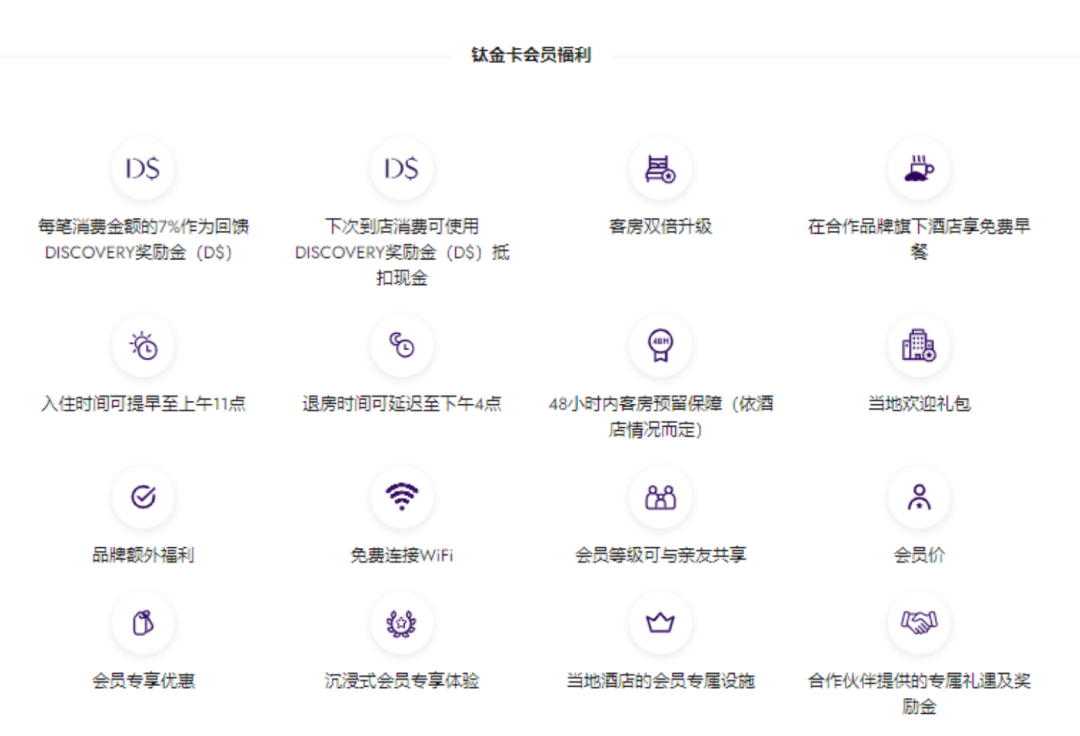Select the WiFi signal icon
The height and width of the screenshot is (736, 1080).
tap(401, 495)
